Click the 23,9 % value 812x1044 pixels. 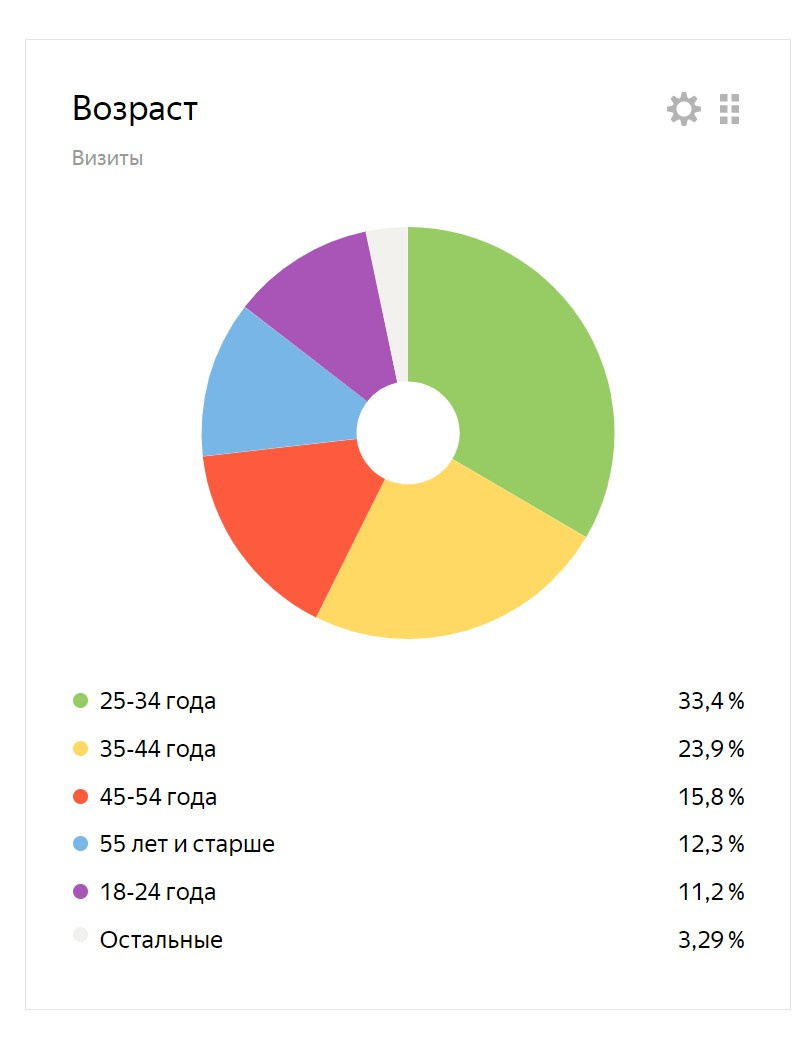tap(711, 749)
